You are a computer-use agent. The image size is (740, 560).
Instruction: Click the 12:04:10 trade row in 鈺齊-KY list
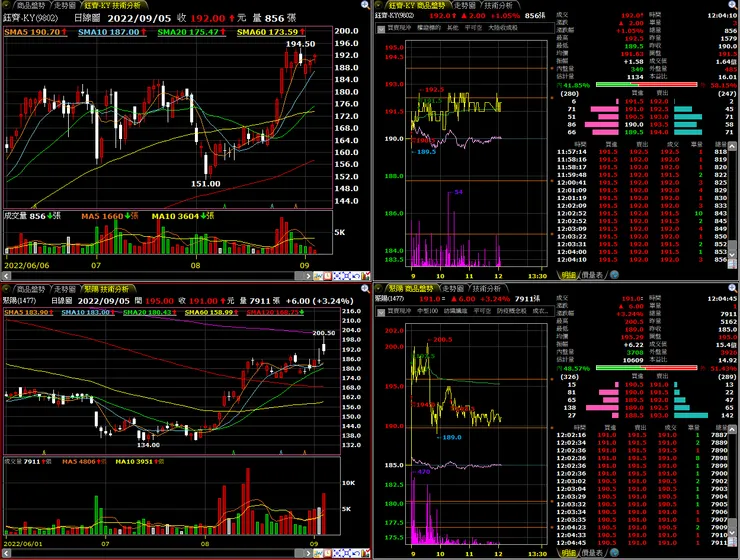coord(642,259)
